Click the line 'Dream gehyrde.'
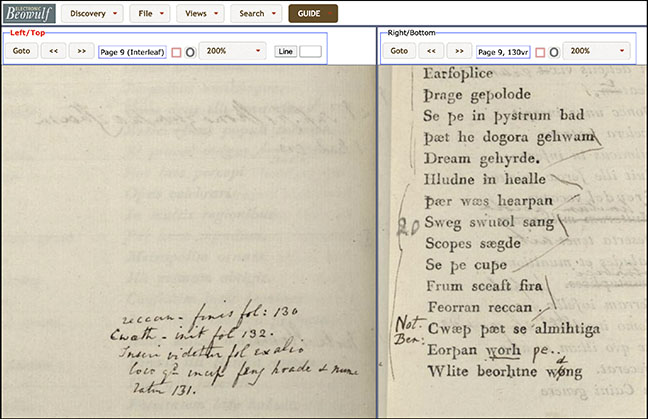Image resolution: width=648 pixels, height=419 pixels. click(482, 159)
